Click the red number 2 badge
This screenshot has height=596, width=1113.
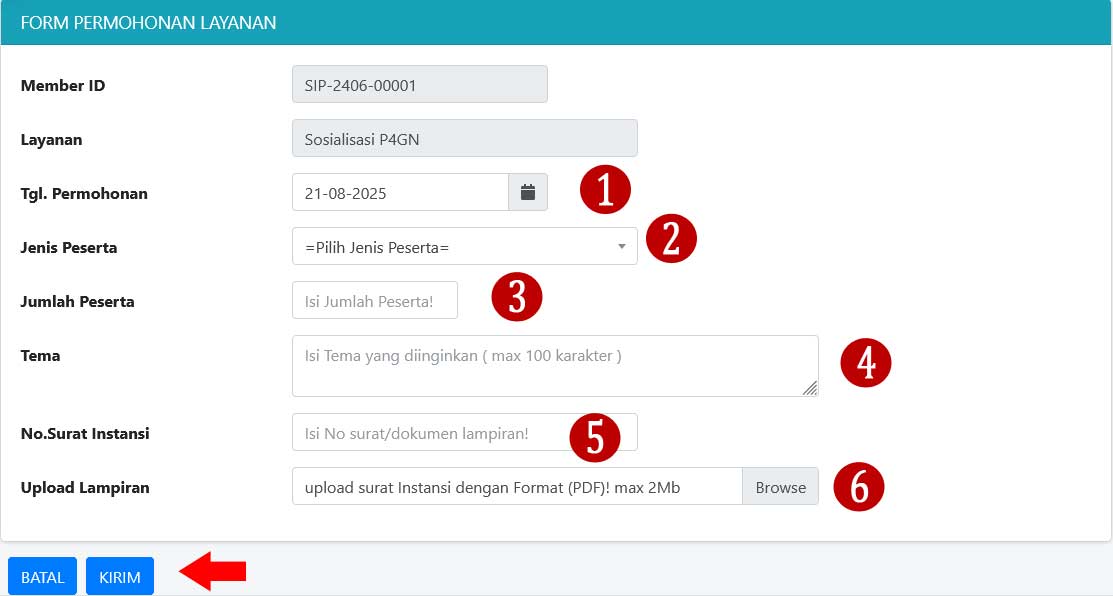point(671,239)
